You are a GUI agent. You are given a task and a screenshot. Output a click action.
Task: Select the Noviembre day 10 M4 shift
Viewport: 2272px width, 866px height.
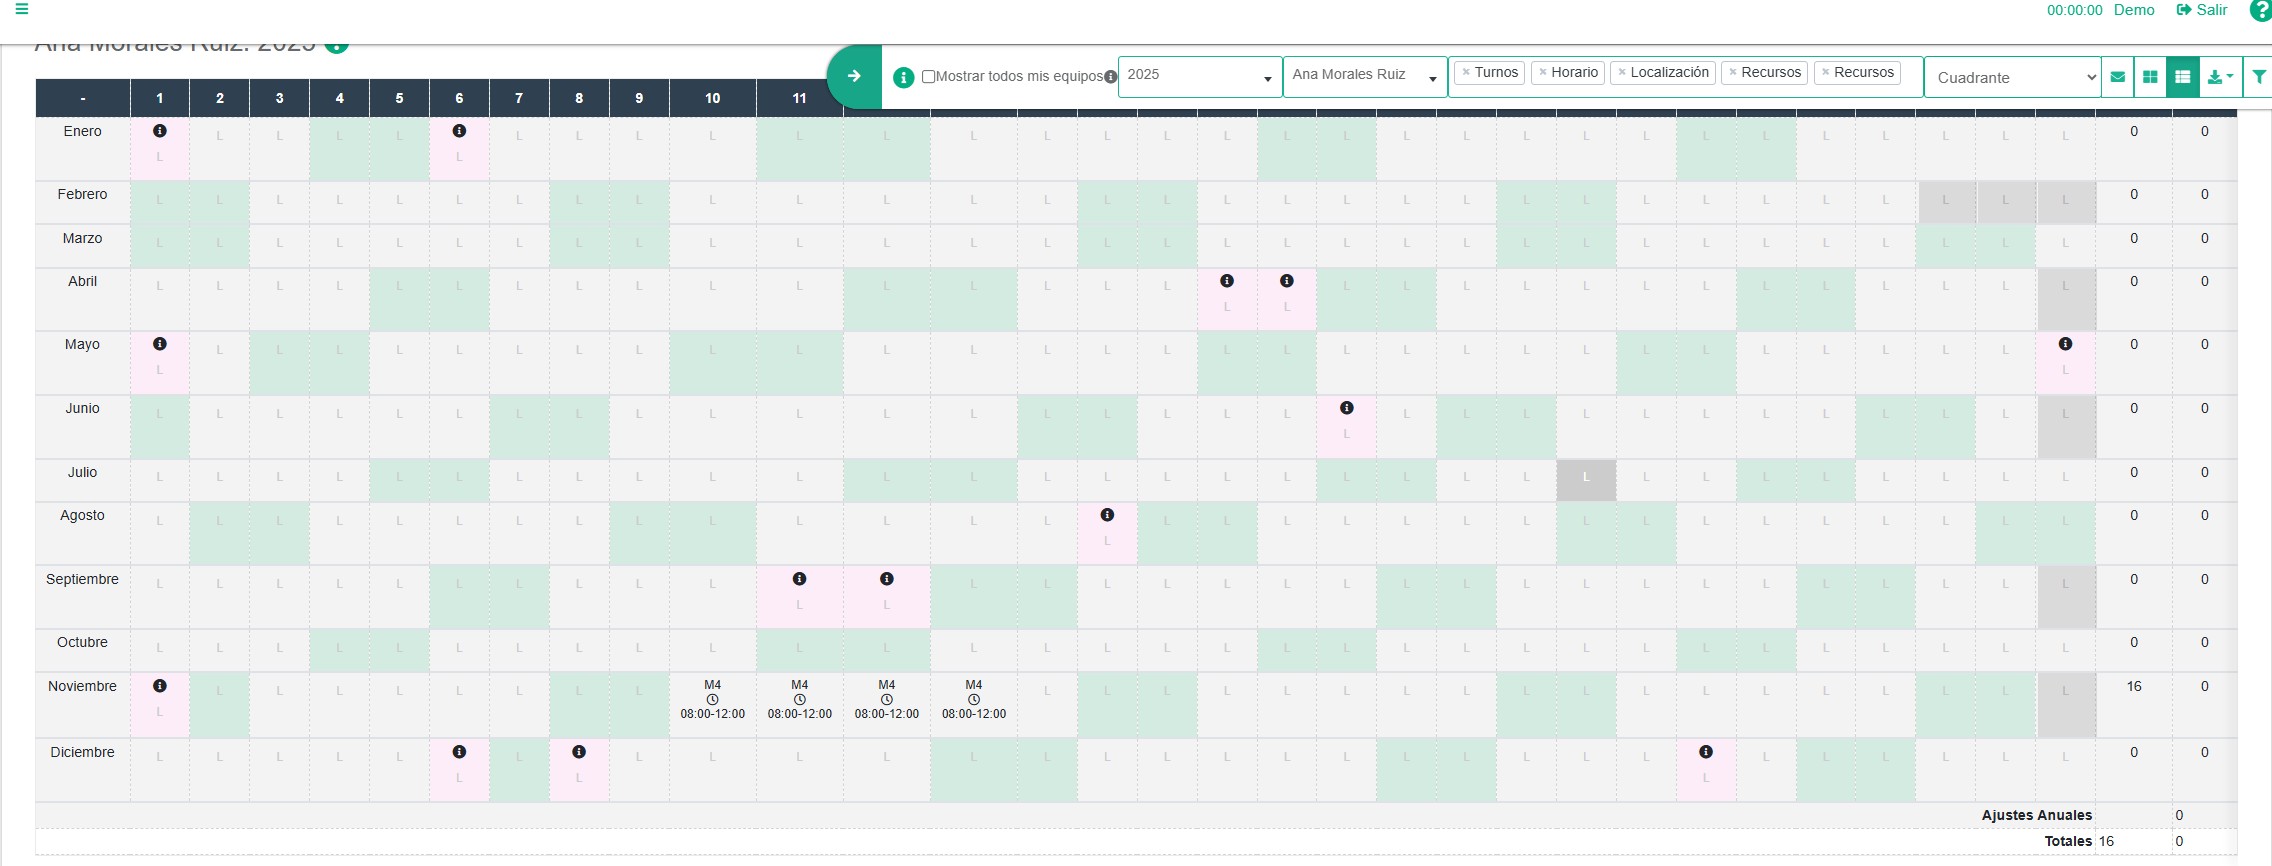coord(712,700)
